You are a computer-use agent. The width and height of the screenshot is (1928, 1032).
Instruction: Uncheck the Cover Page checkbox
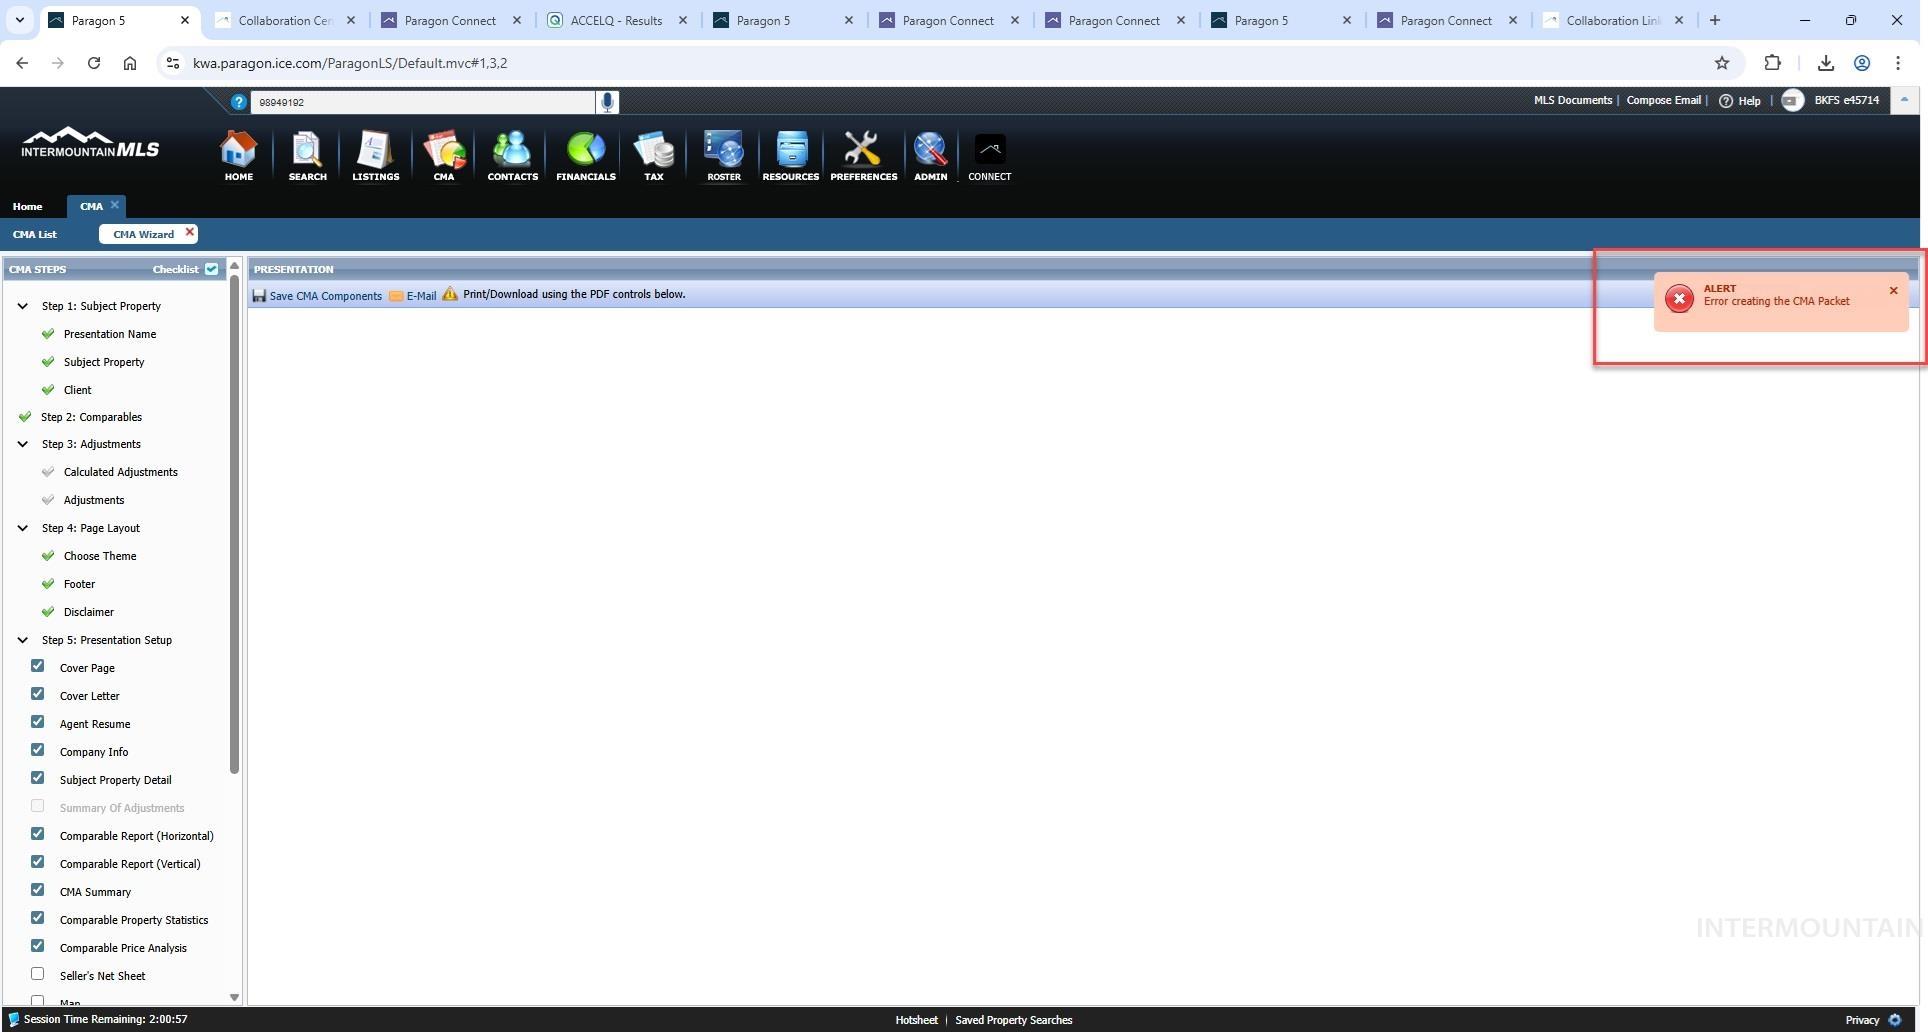38,666
